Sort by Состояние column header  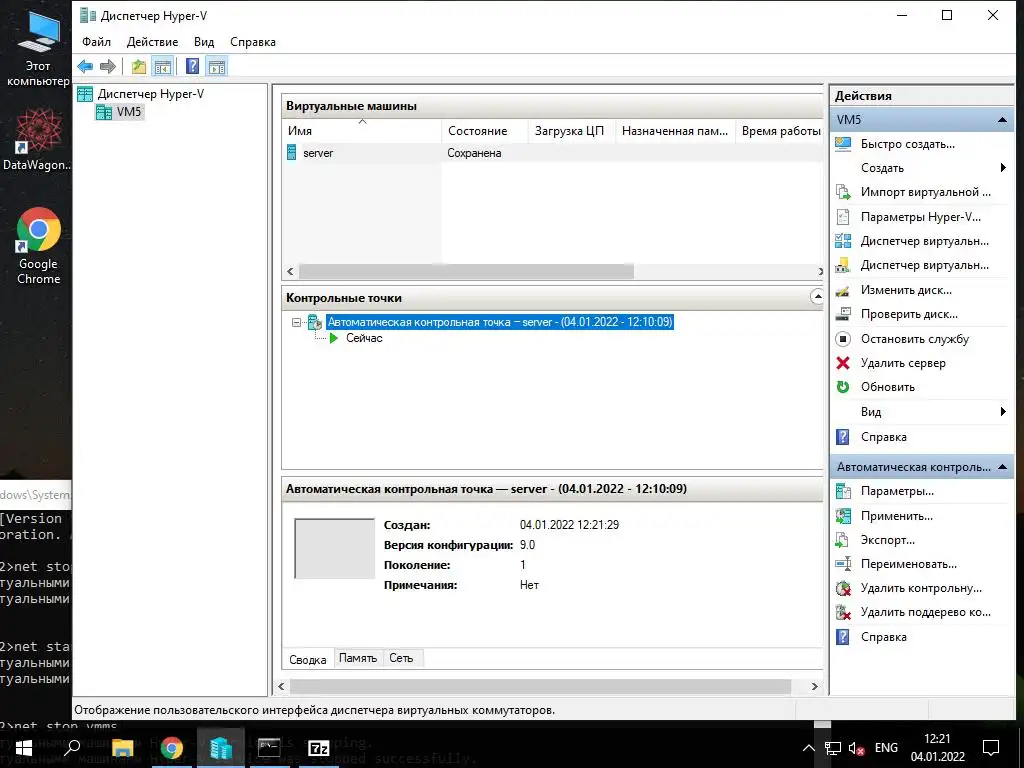[x=485, y=131]
